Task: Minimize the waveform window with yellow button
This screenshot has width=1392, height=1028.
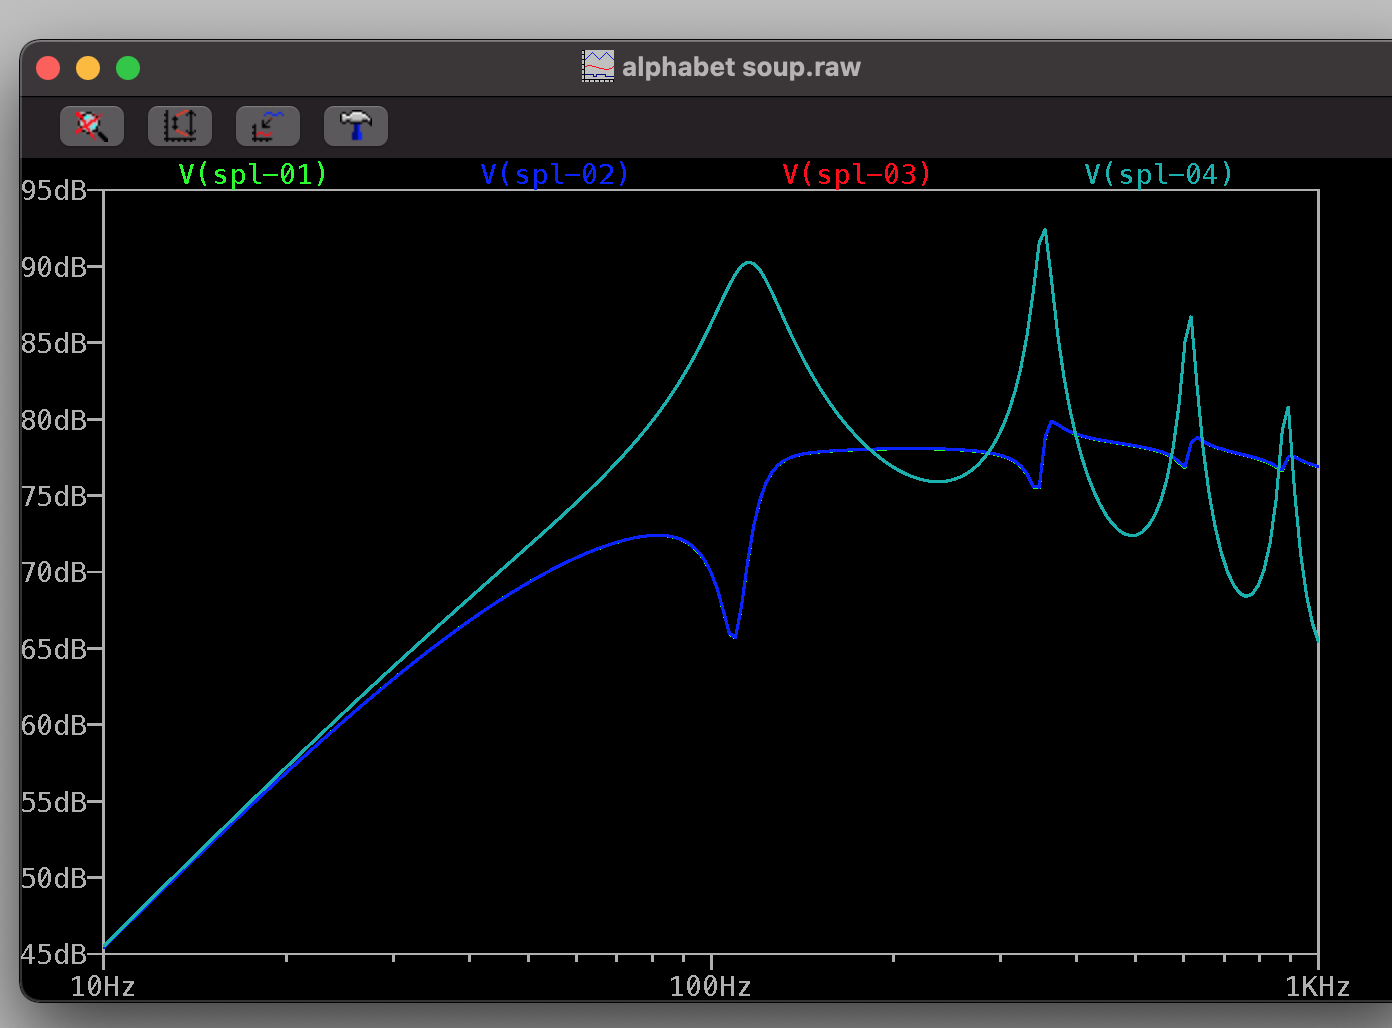Action: click(88, 68)
